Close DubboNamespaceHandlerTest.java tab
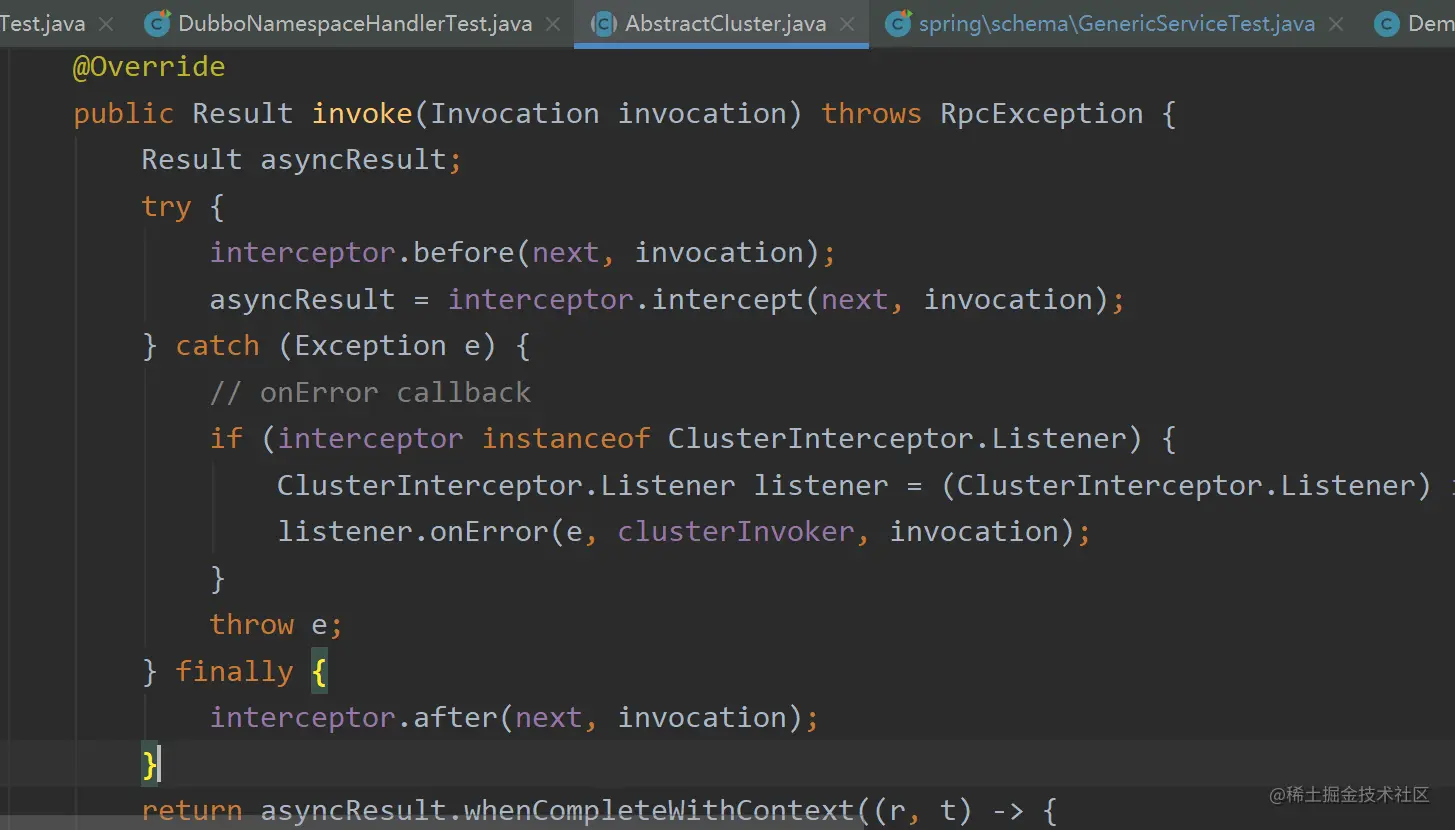Viewport: 1455px width, 830px height. pyautogui.click(x=553, y=23)
